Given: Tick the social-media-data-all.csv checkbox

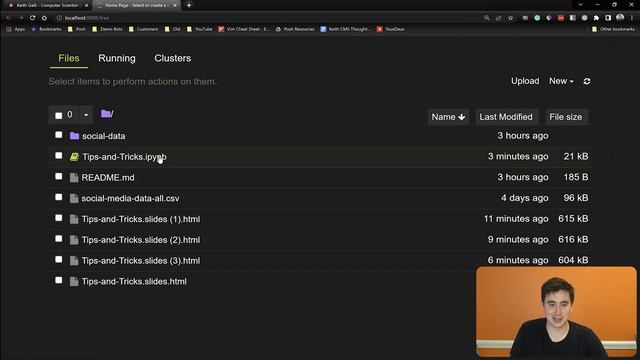Looking at the screenshot, I should [x=59, y=197].
